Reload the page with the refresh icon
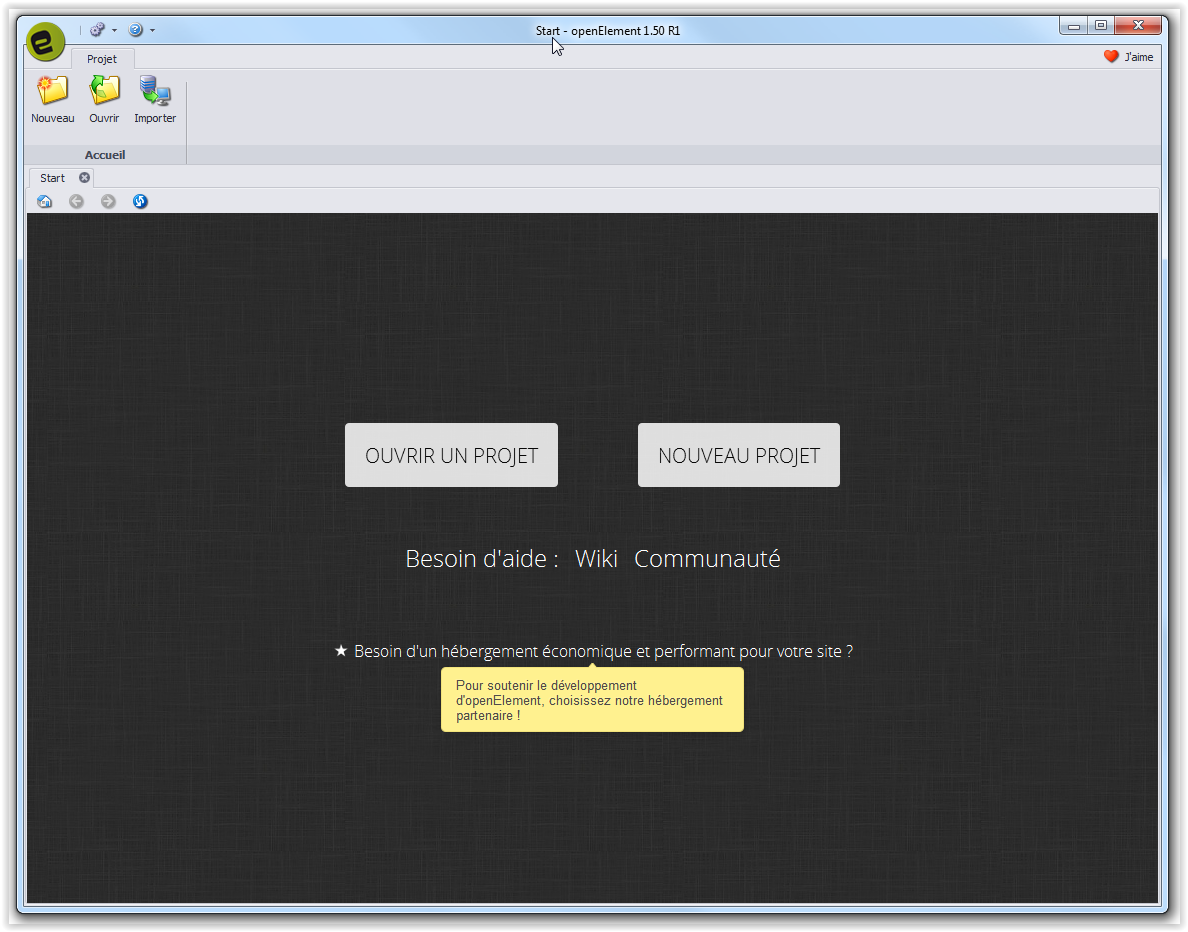The height and width of the screenshot is (932, 1188). tap(140, 201)
